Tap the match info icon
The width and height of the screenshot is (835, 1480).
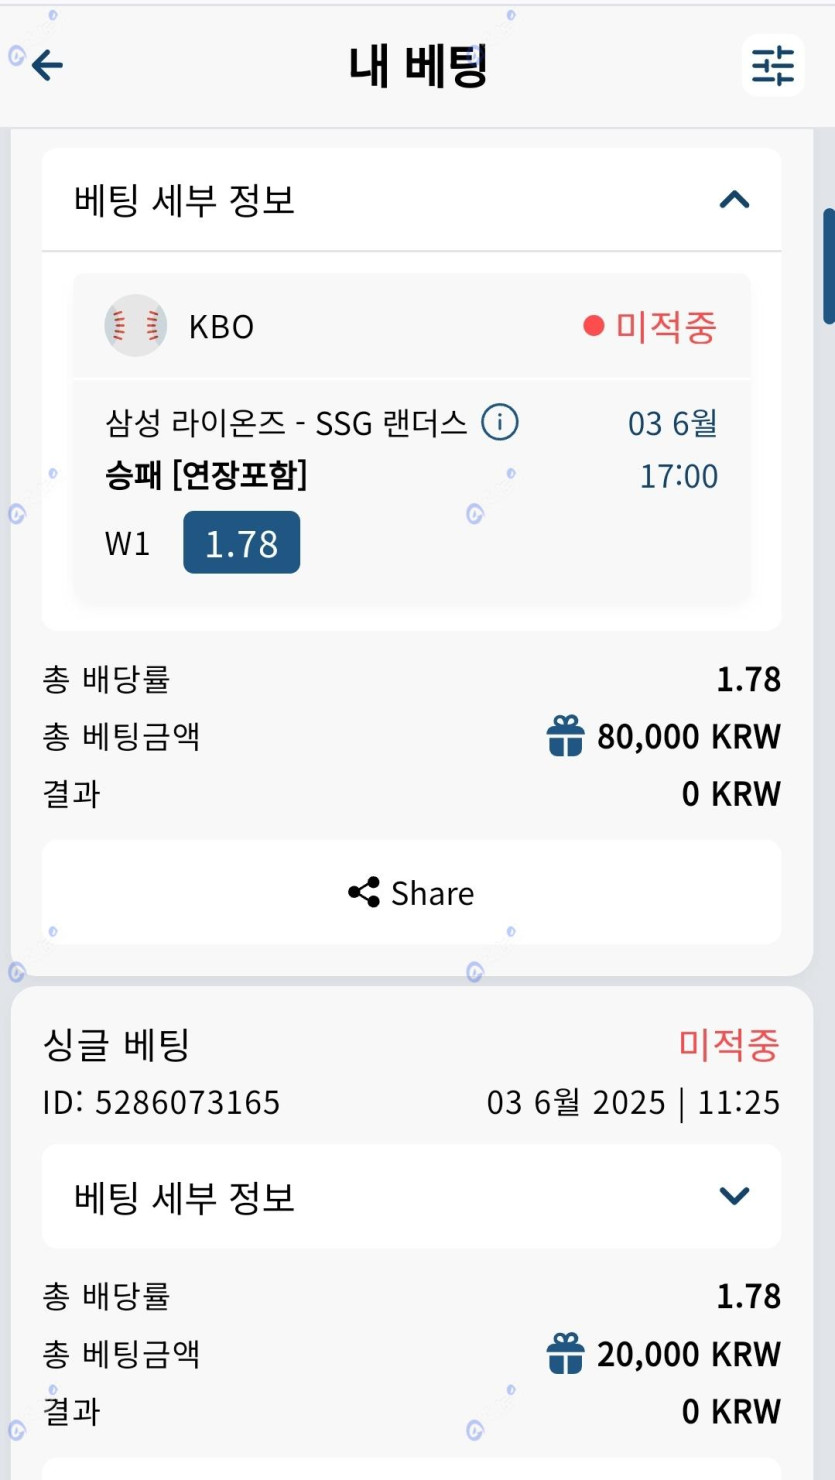(x=500, y=423)
